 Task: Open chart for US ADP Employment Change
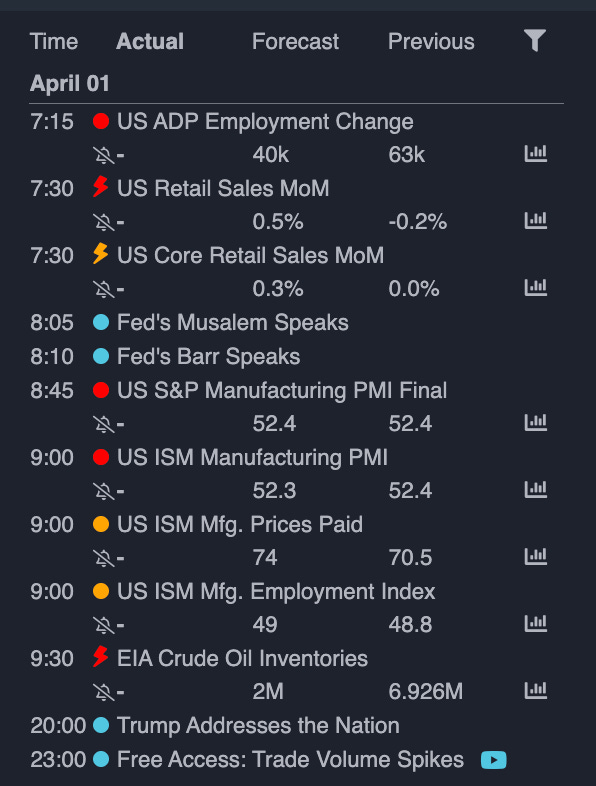[x=535, y=154]
